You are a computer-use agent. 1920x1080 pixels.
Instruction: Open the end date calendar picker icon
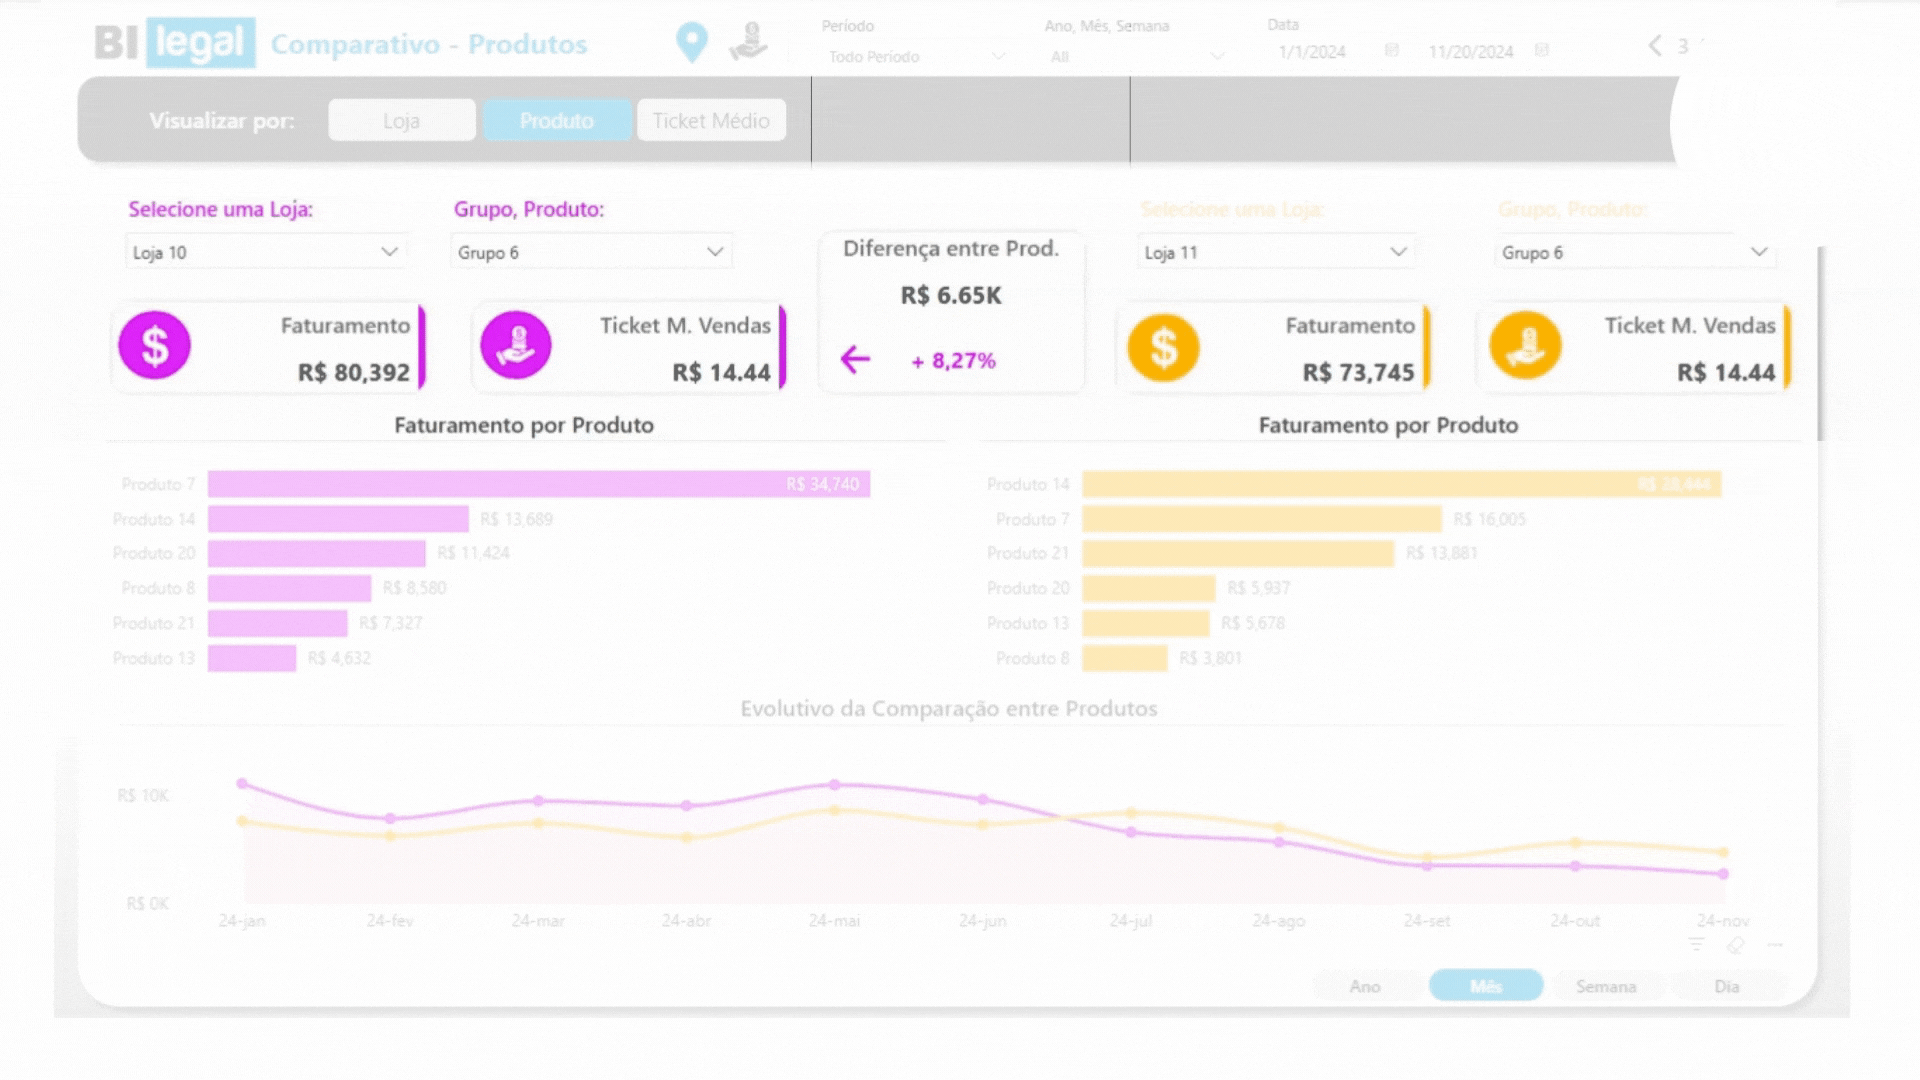(x=1541, y=50)
